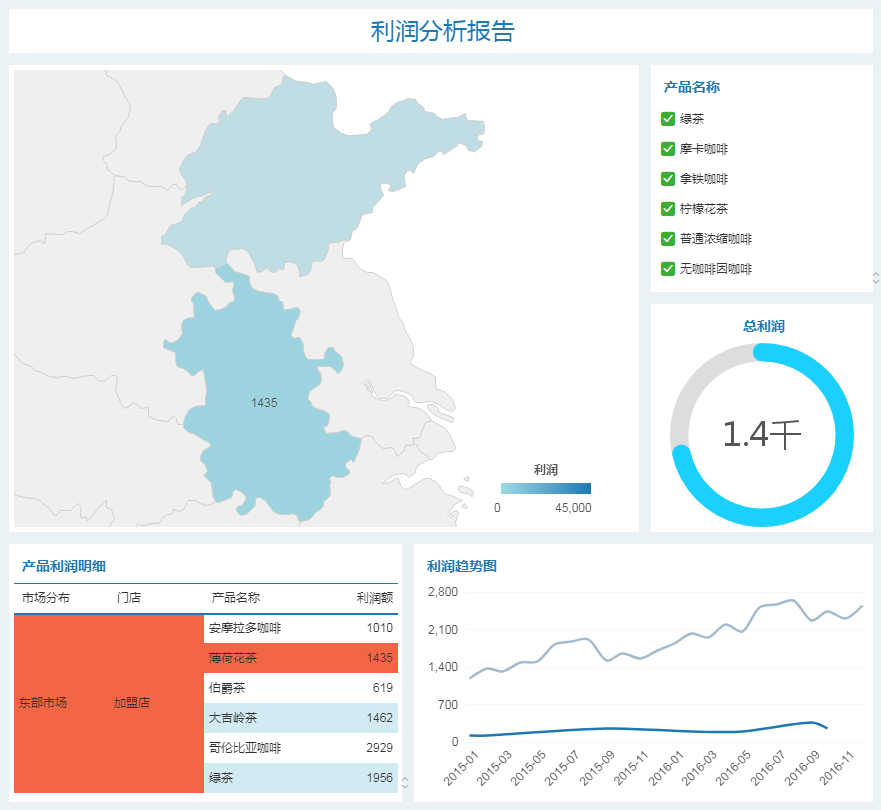This screenshot has height=810, width=881.
Task: Click the 产品利润明细 panel title
Action: click(63, 566)
